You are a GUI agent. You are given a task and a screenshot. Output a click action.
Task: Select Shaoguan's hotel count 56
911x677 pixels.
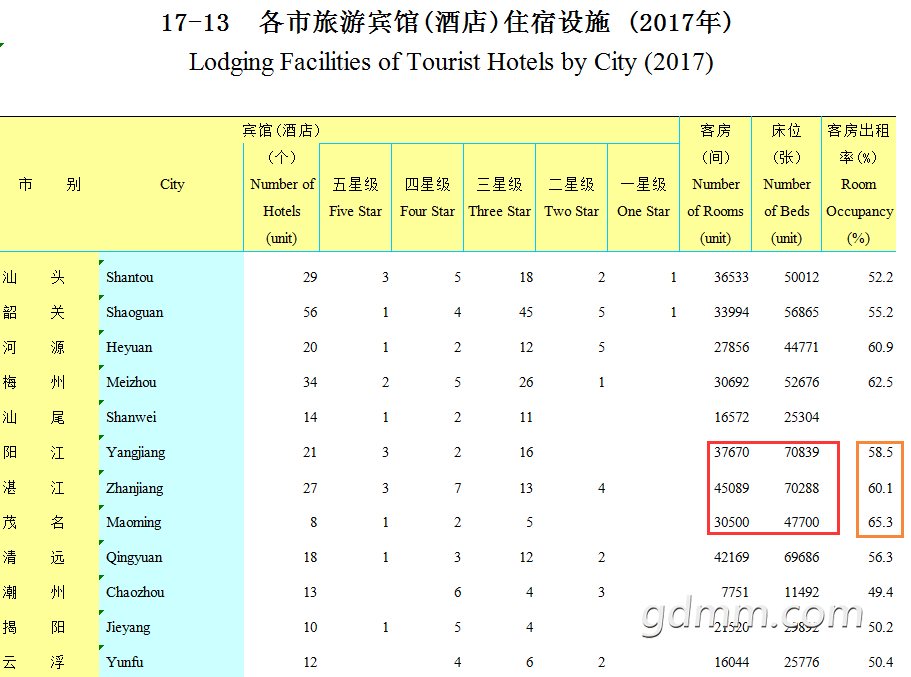point(310,312)
